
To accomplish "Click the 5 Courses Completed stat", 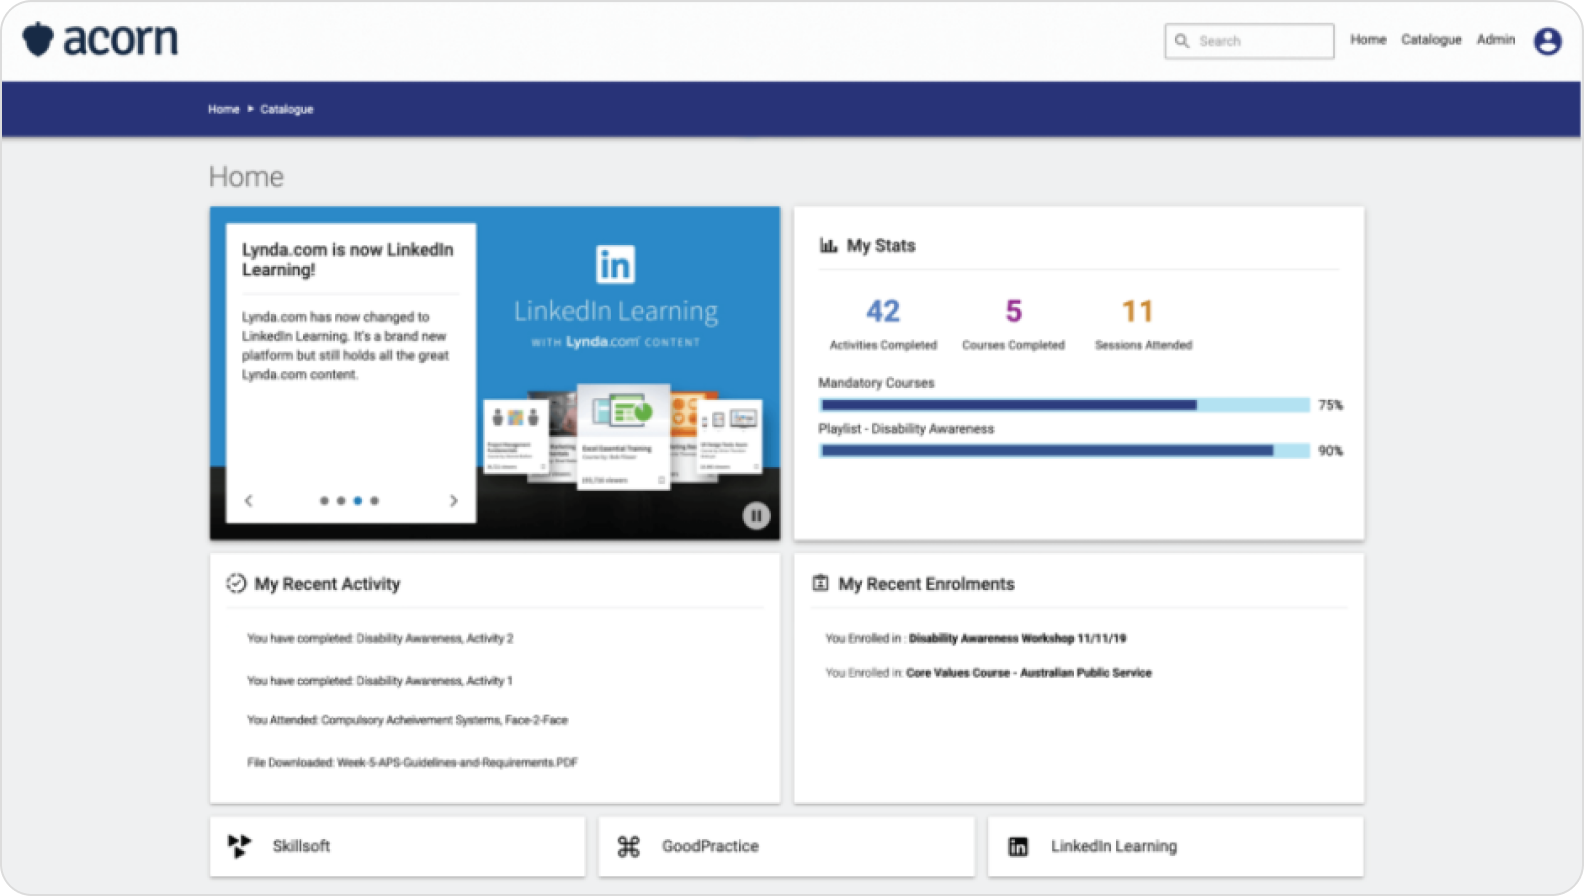I will (x=1013, y=324).
